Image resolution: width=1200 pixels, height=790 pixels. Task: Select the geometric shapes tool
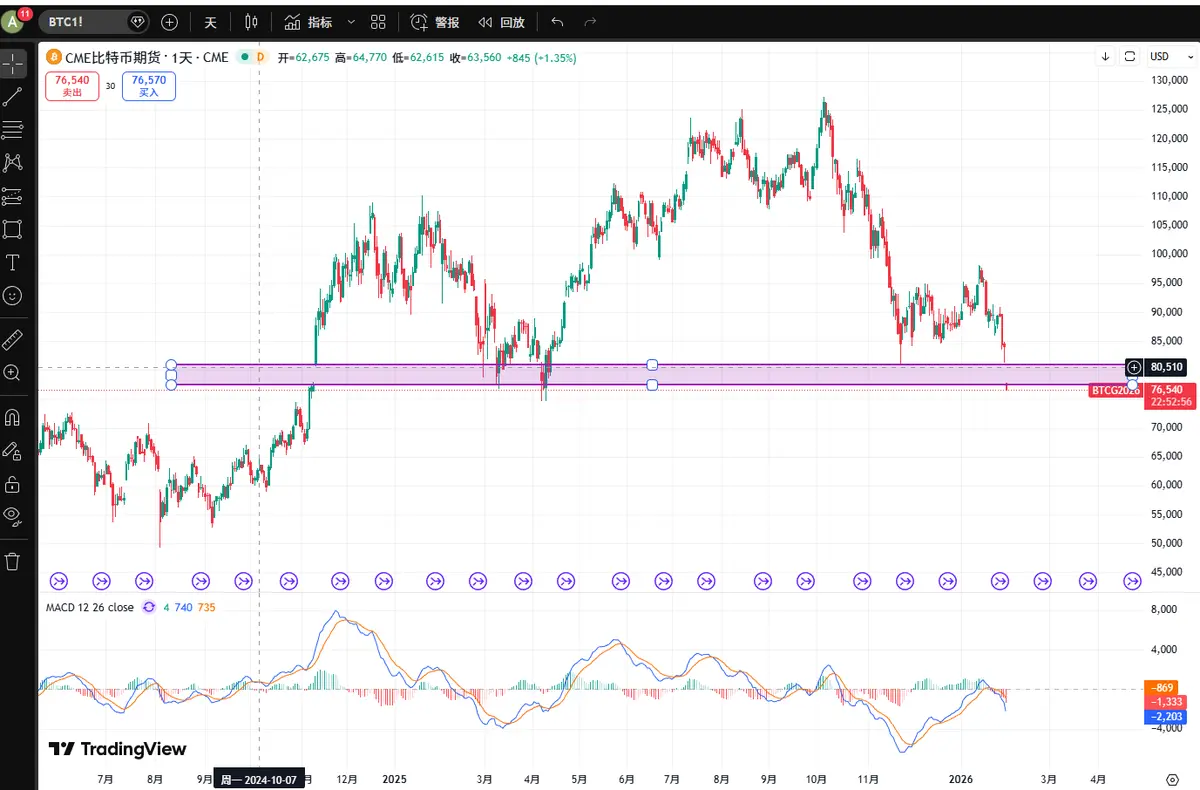[13, 229]
